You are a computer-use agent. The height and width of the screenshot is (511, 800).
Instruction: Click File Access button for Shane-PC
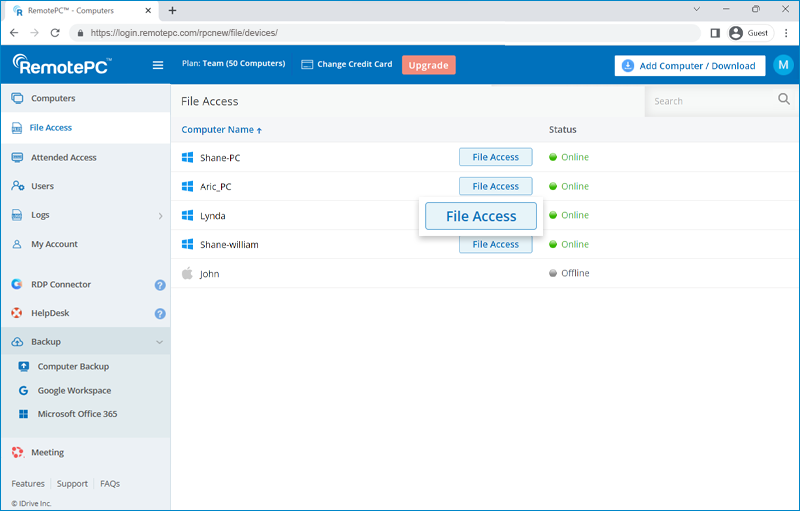(x=495, y=157)
